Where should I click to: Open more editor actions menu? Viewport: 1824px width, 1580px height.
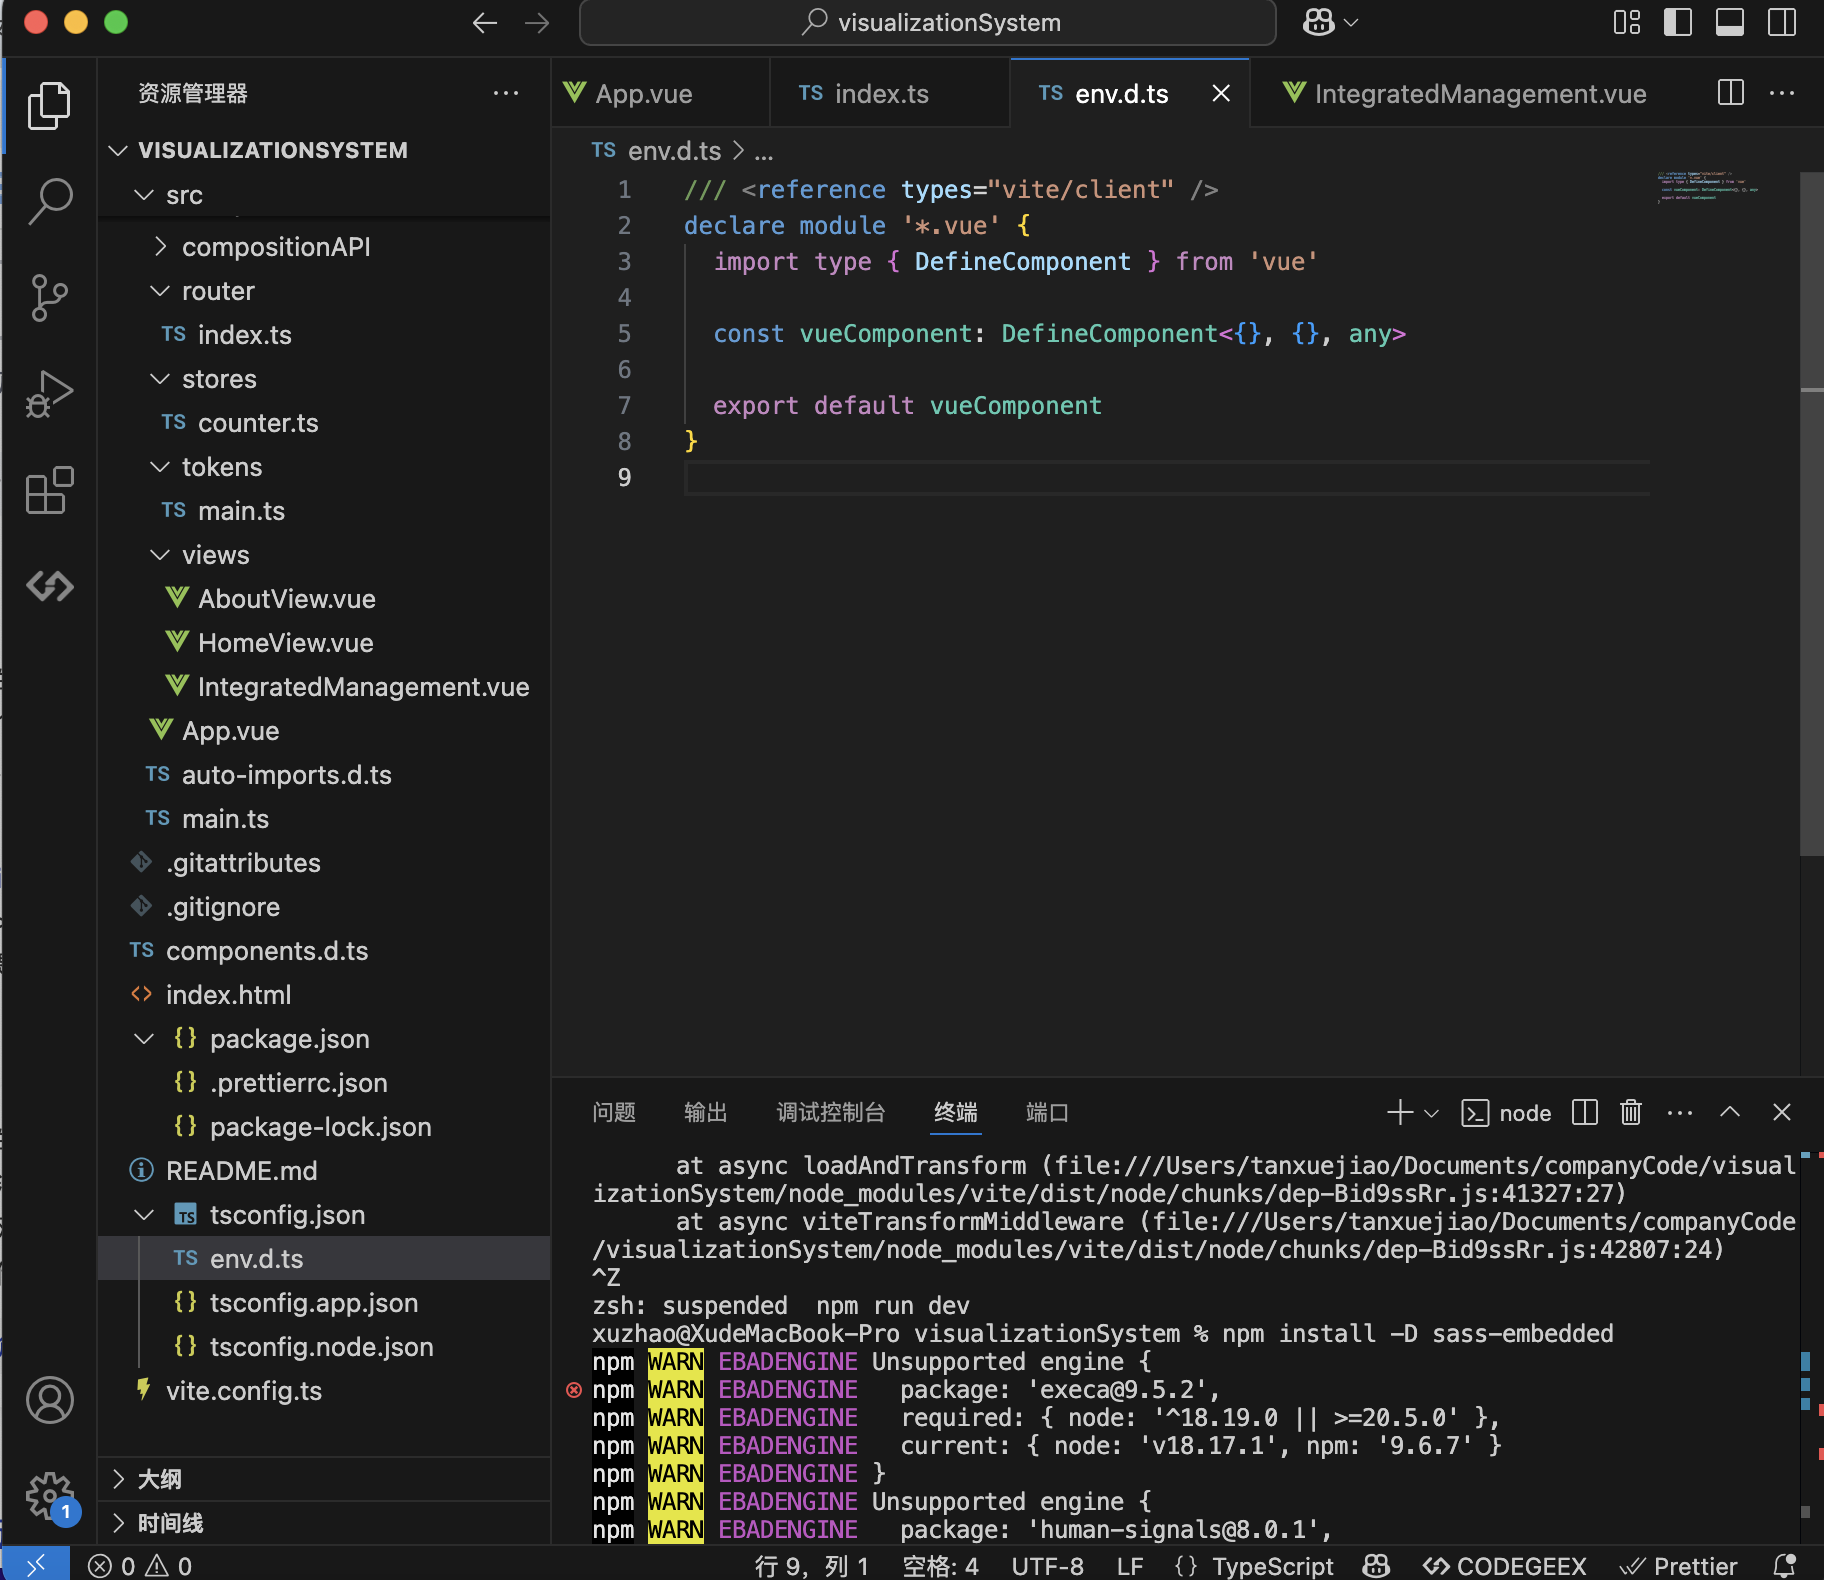pos(1782,93)
